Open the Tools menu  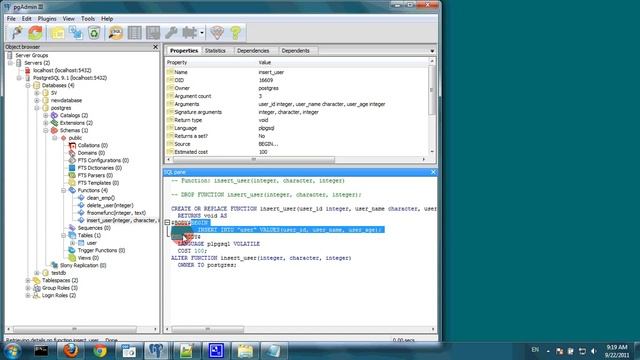coord(88,19)
